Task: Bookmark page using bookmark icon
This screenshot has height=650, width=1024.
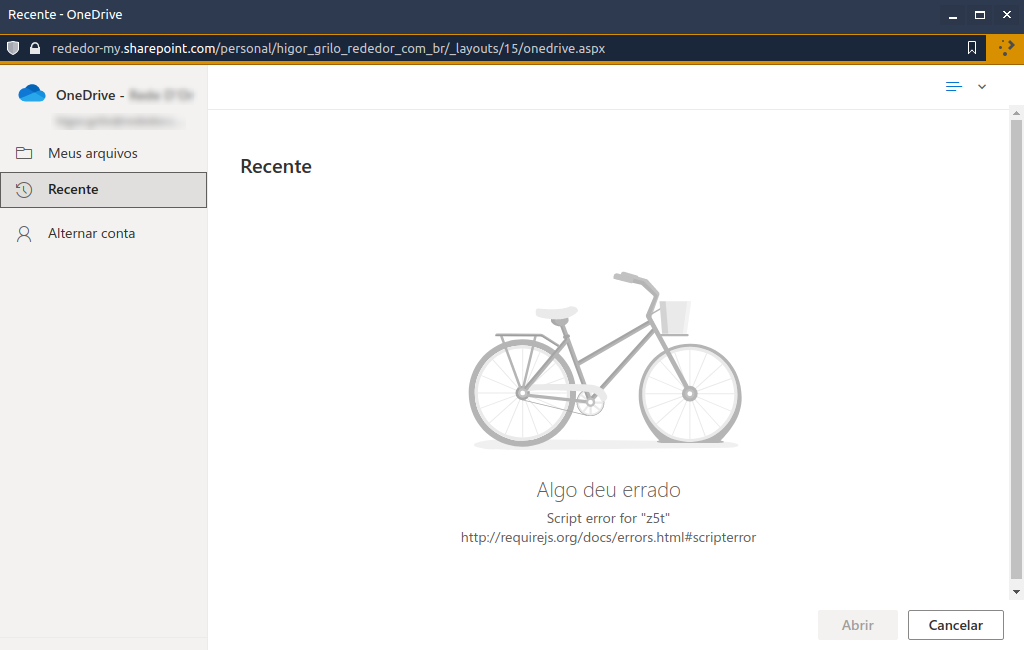Action: (972, 48)
